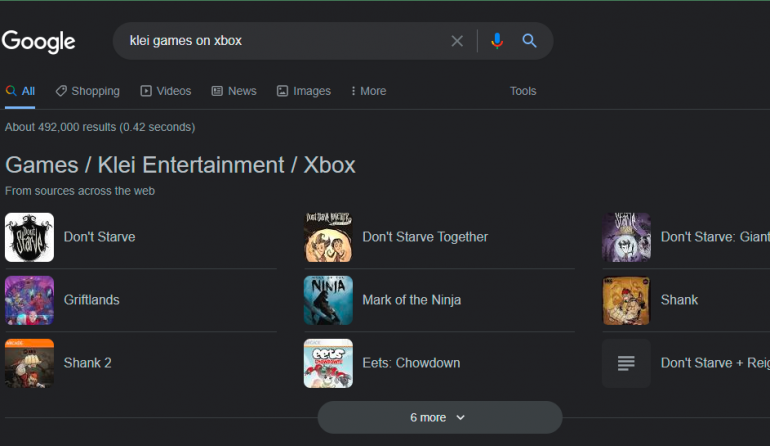The image size is (770, 446).
Task: Open the Don't Starve: Giant Edition link
Action: 715,237
